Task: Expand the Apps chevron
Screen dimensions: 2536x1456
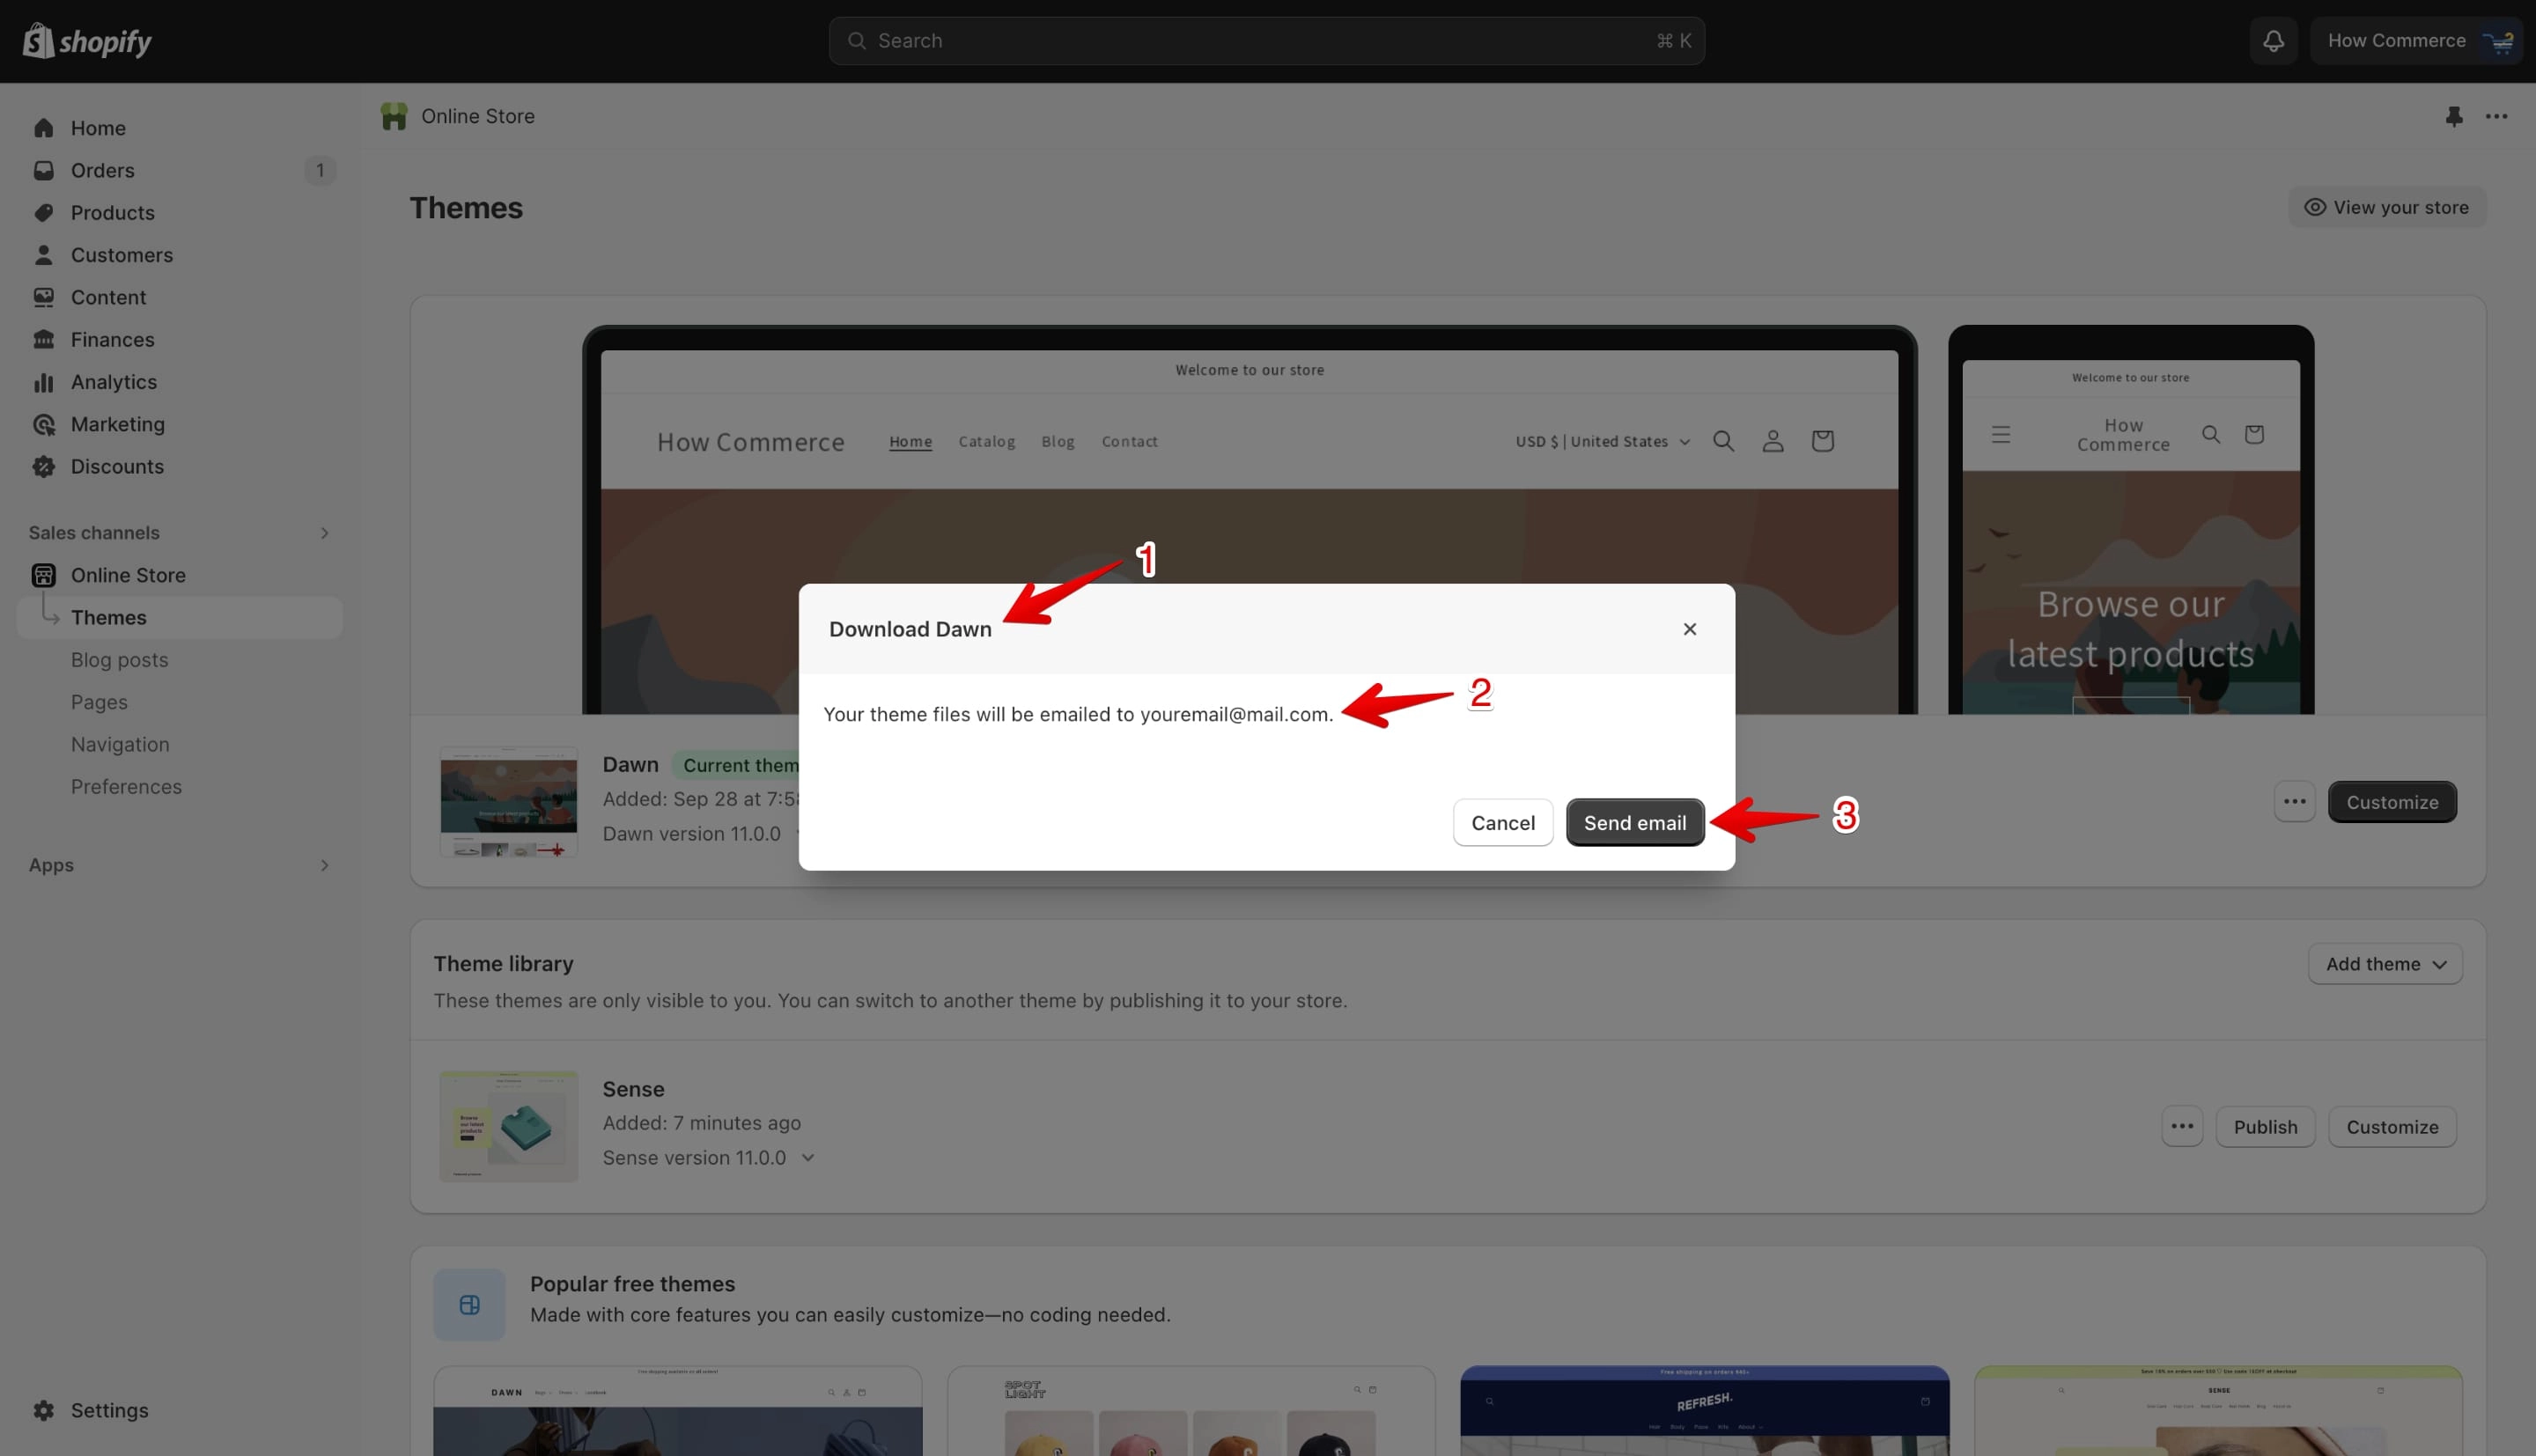Action: pos(324,865)
